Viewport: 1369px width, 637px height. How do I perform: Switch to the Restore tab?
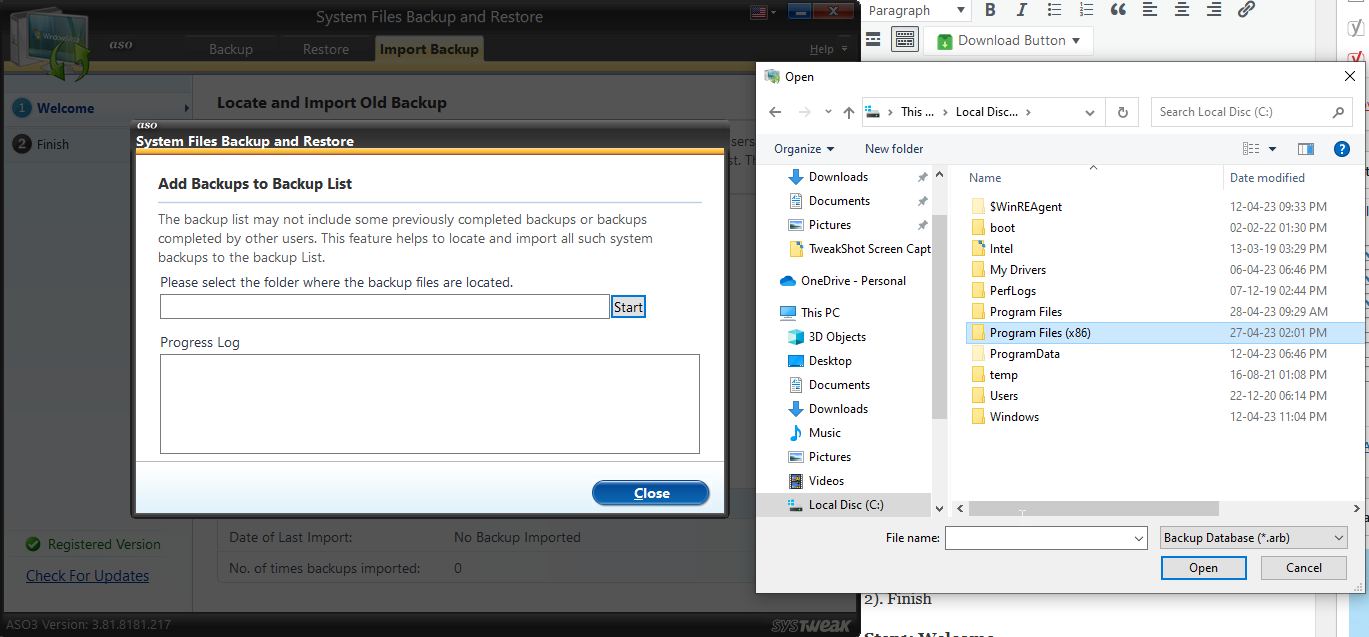pos(326,49)
